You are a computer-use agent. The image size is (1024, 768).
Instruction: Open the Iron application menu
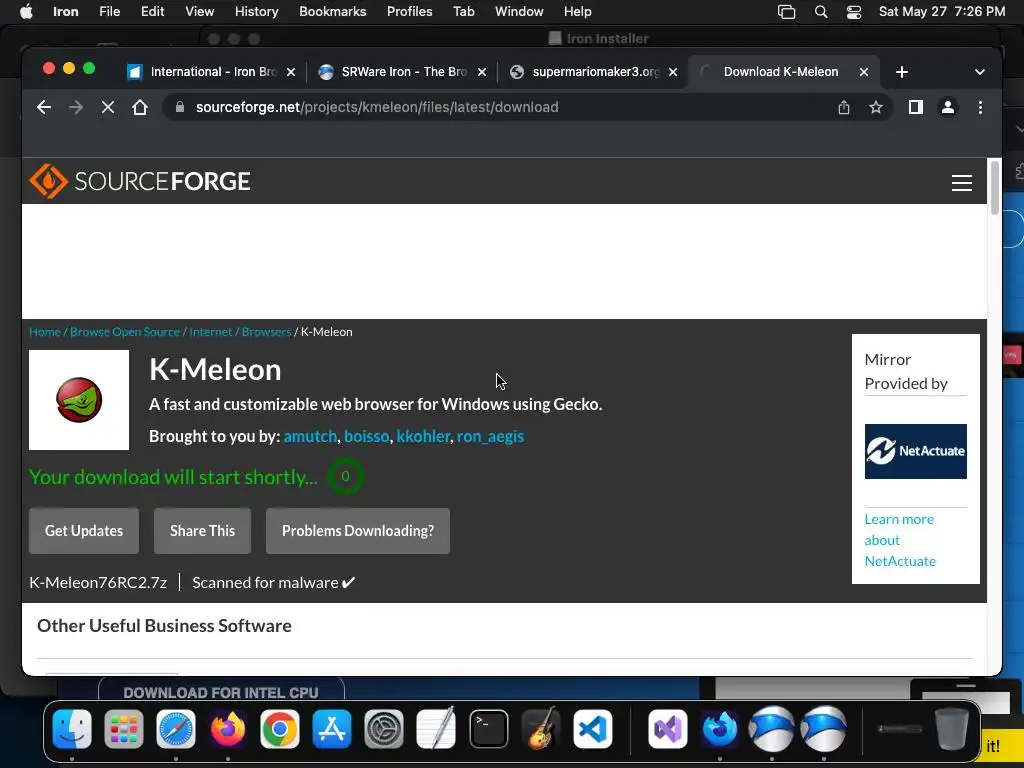coord(65,12)
